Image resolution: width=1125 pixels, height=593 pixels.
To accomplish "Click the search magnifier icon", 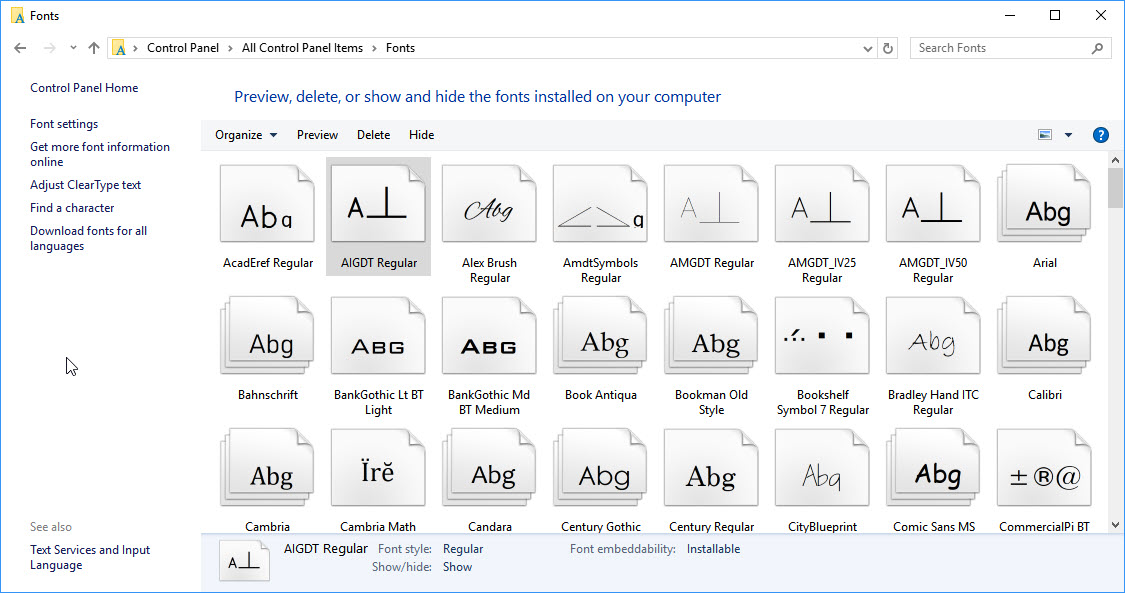I will pos(1097,48).
